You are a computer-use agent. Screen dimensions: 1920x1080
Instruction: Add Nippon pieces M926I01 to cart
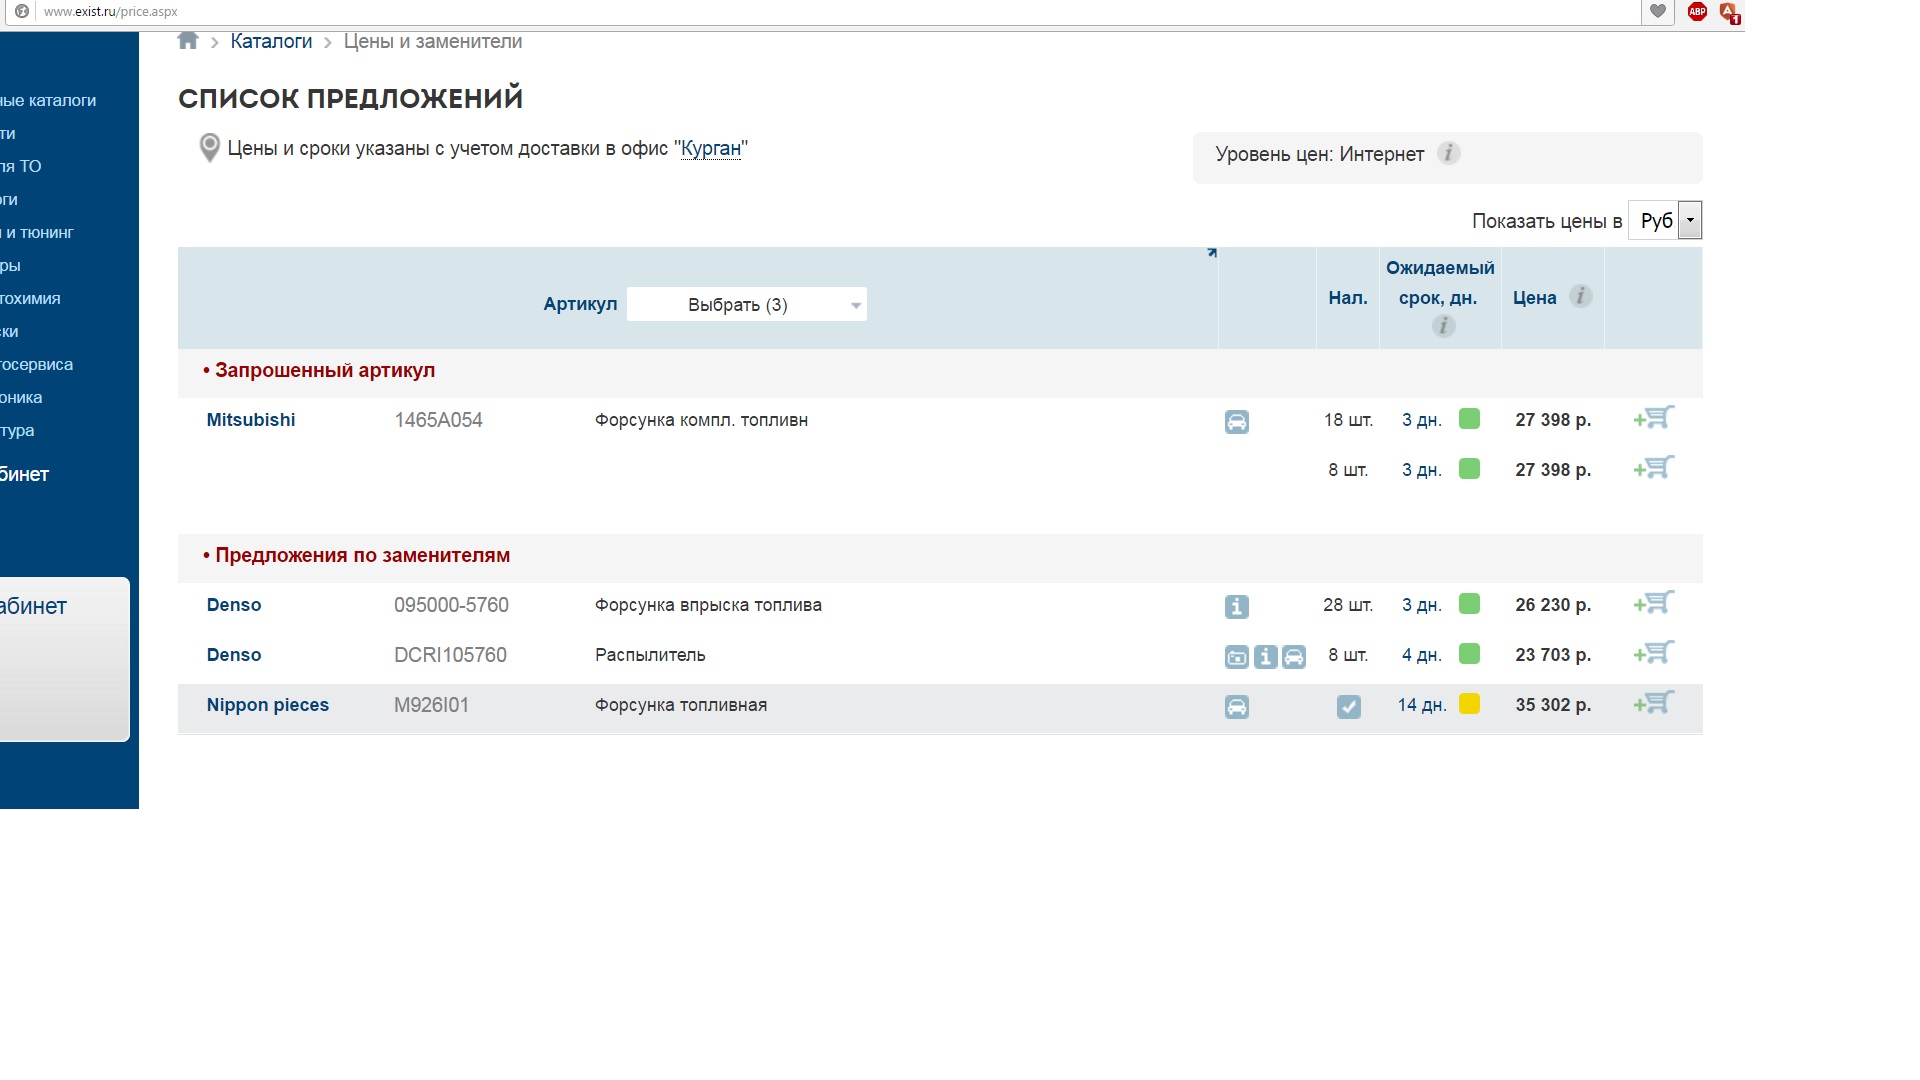pyautogui.click(x=1655, y=704)
